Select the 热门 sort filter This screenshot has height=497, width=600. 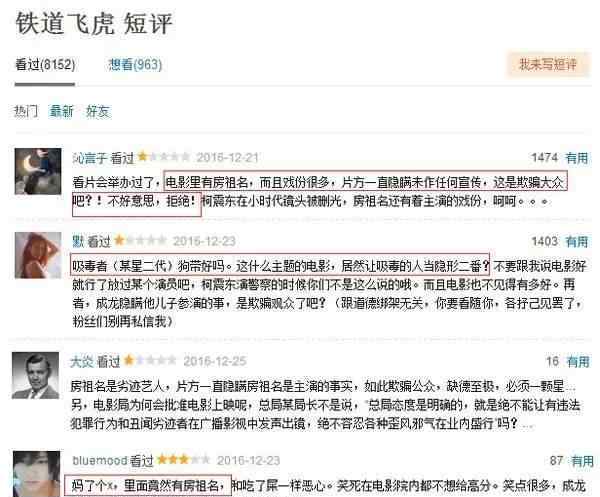tap(26, 111)
